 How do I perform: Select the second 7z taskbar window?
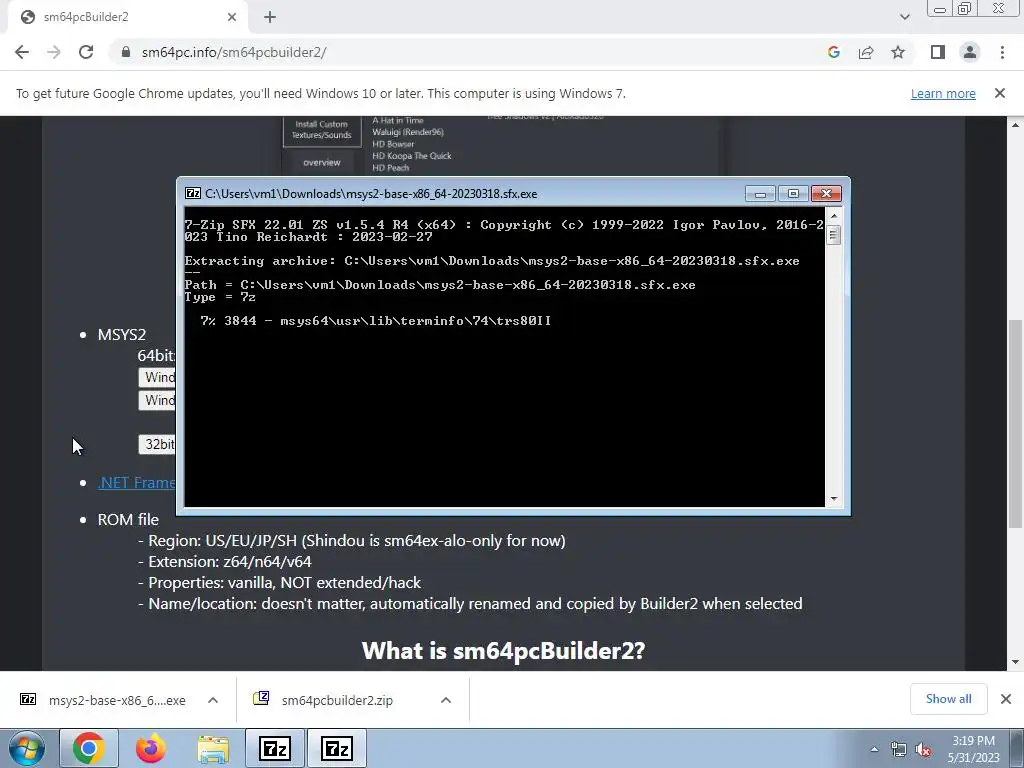point(337,748)
